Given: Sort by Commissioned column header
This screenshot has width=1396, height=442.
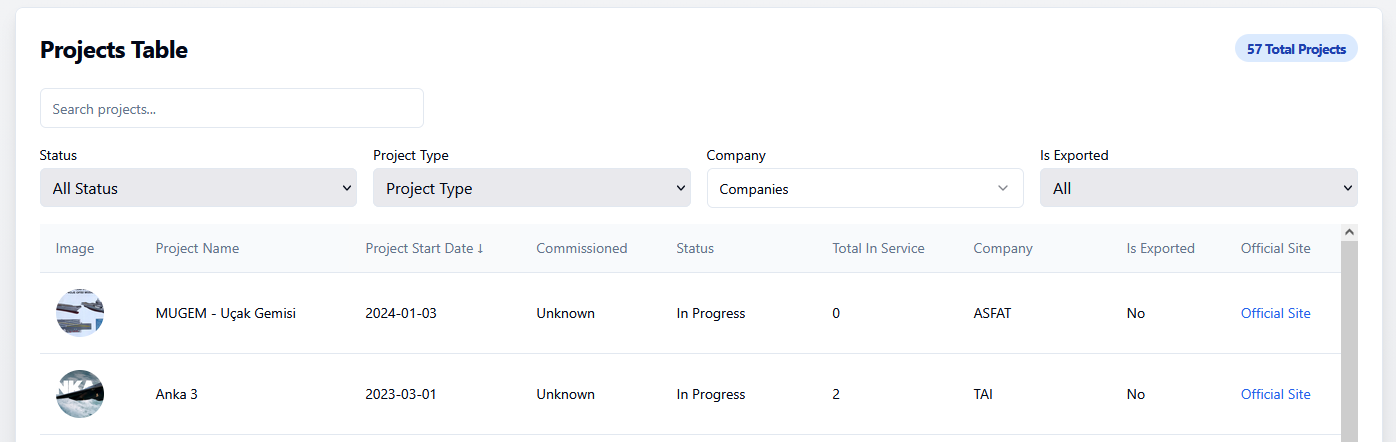Looking at the screenshot, I should [x=581, y=249].
